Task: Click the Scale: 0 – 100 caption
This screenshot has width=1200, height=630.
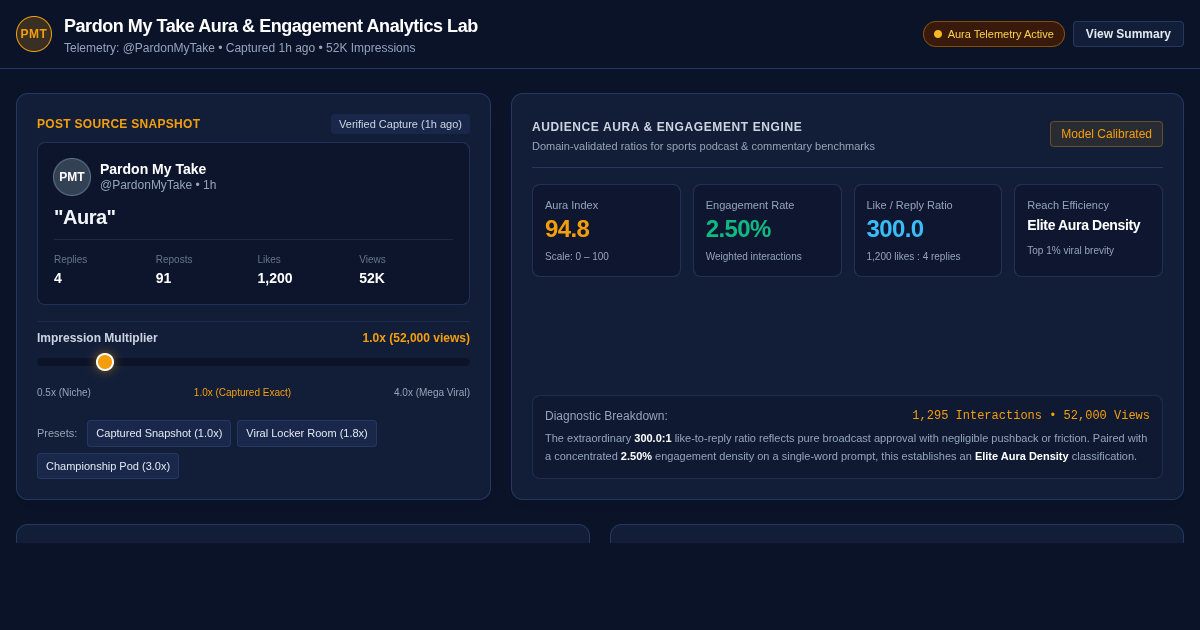Action: [x=577, y=256]
